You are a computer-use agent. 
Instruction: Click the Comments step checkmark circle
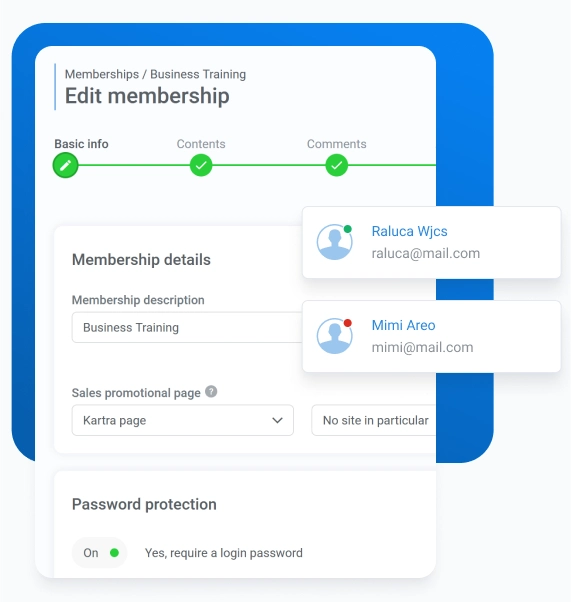336,165
